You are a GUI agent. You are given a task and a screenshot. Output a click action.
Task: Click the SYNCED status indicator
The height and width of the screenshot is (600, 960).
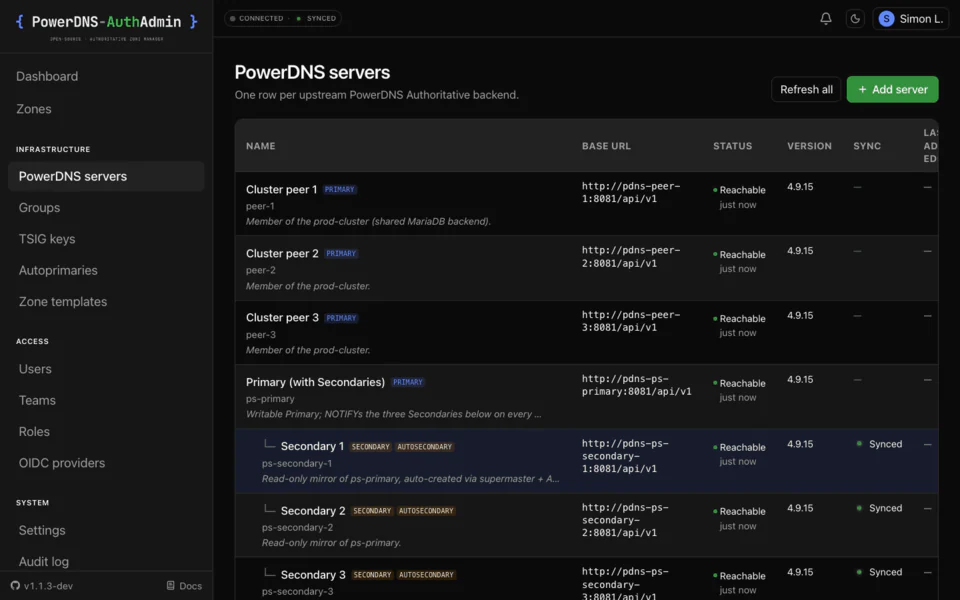click(317, 18)
